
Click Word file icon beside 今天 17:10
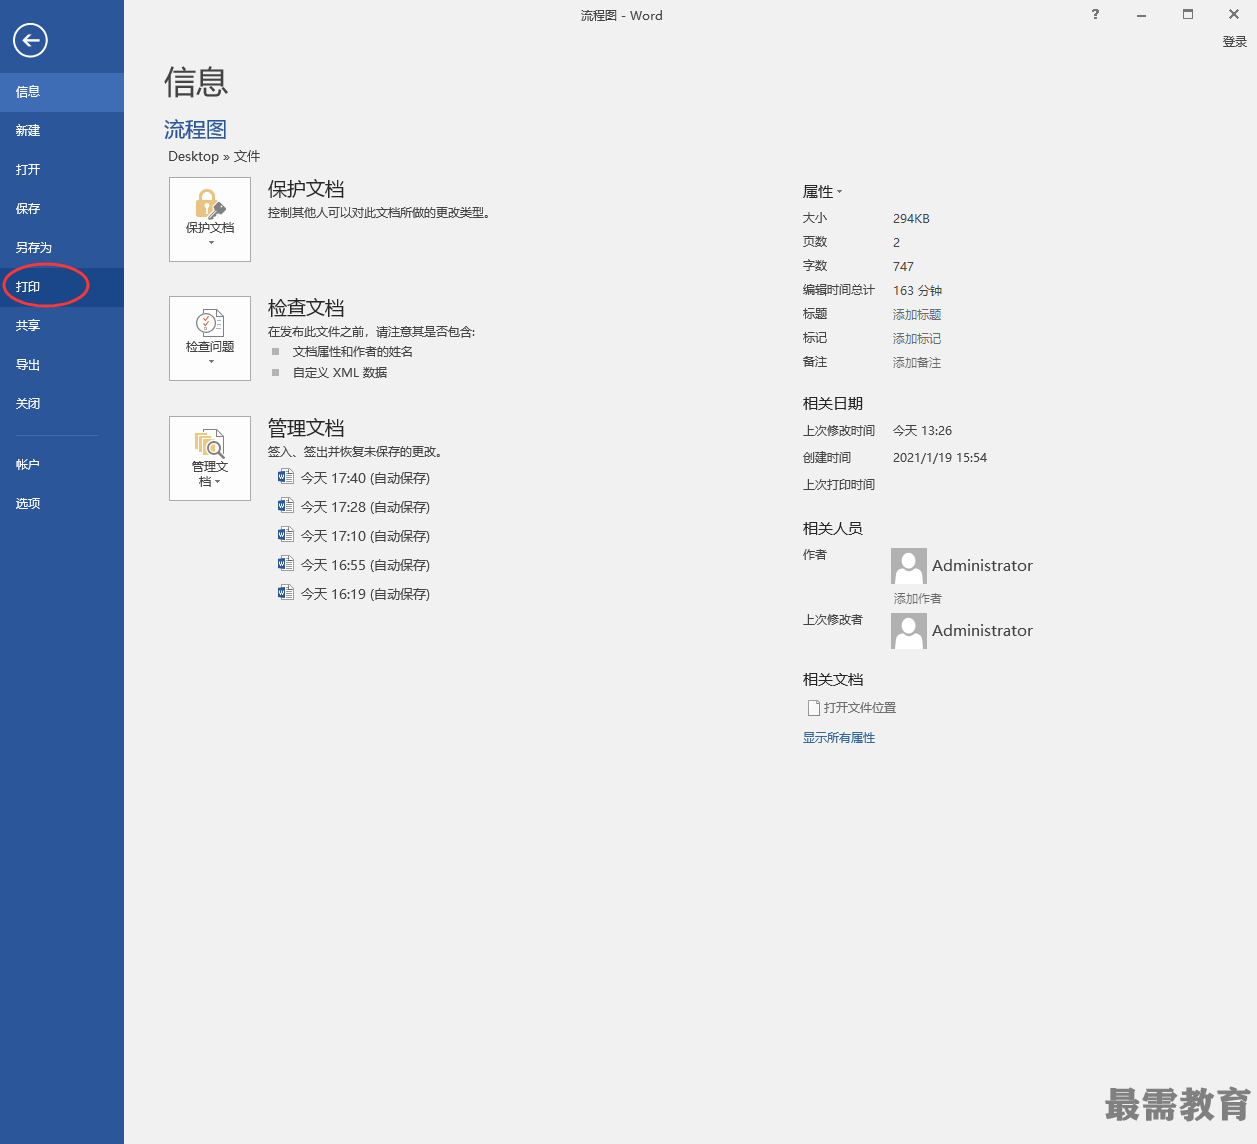(285, 535)
